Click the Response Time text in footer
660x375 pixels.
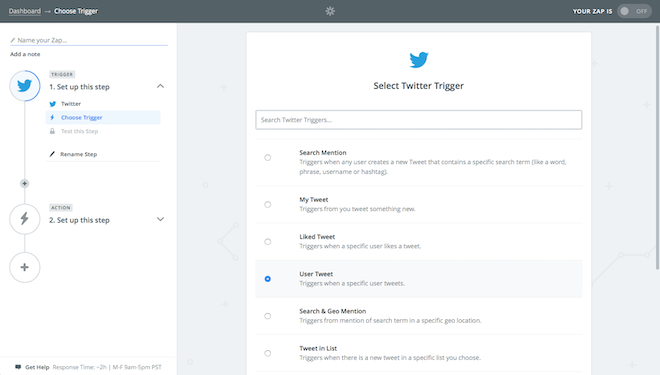pyautogui.click(x=107, y=367)
